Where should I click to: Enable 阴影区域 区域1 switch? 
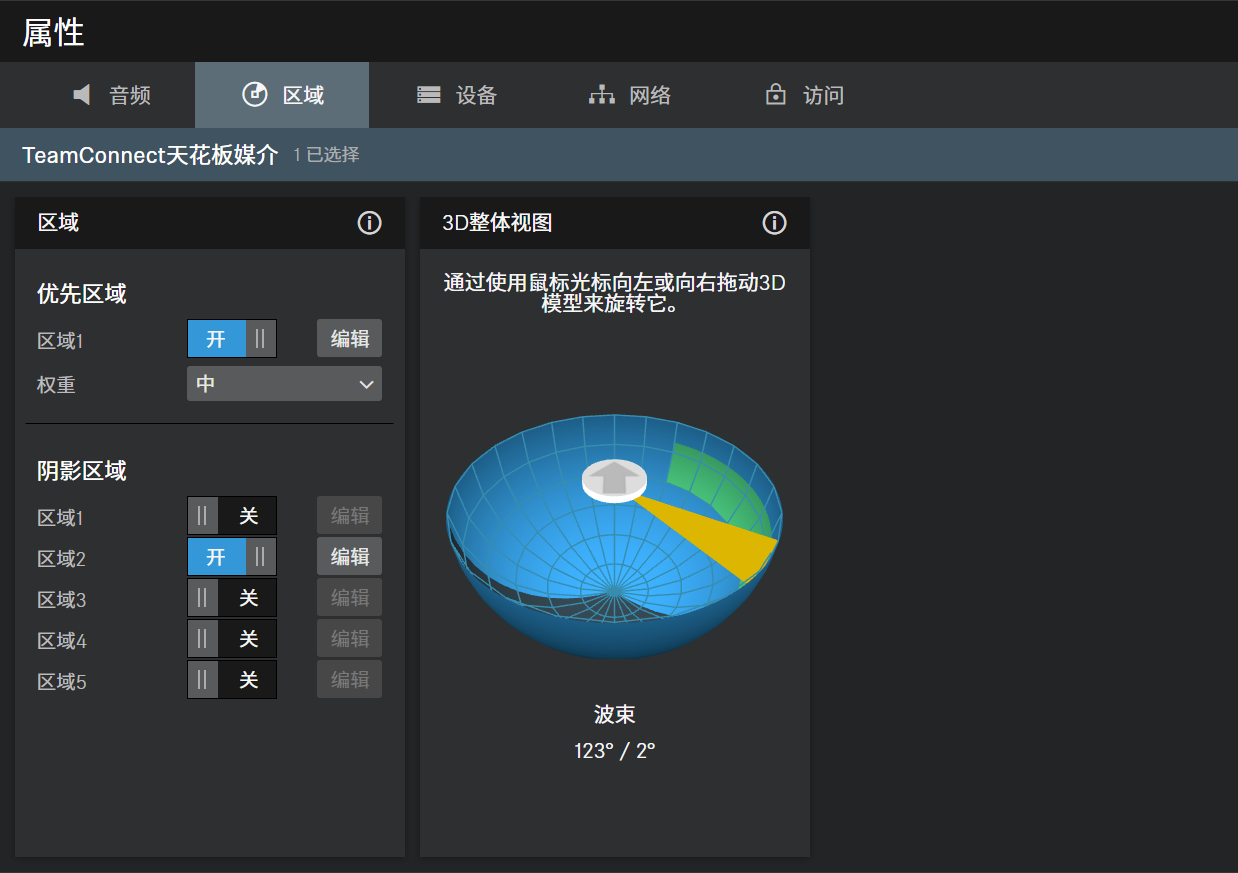tap(232, 516)
